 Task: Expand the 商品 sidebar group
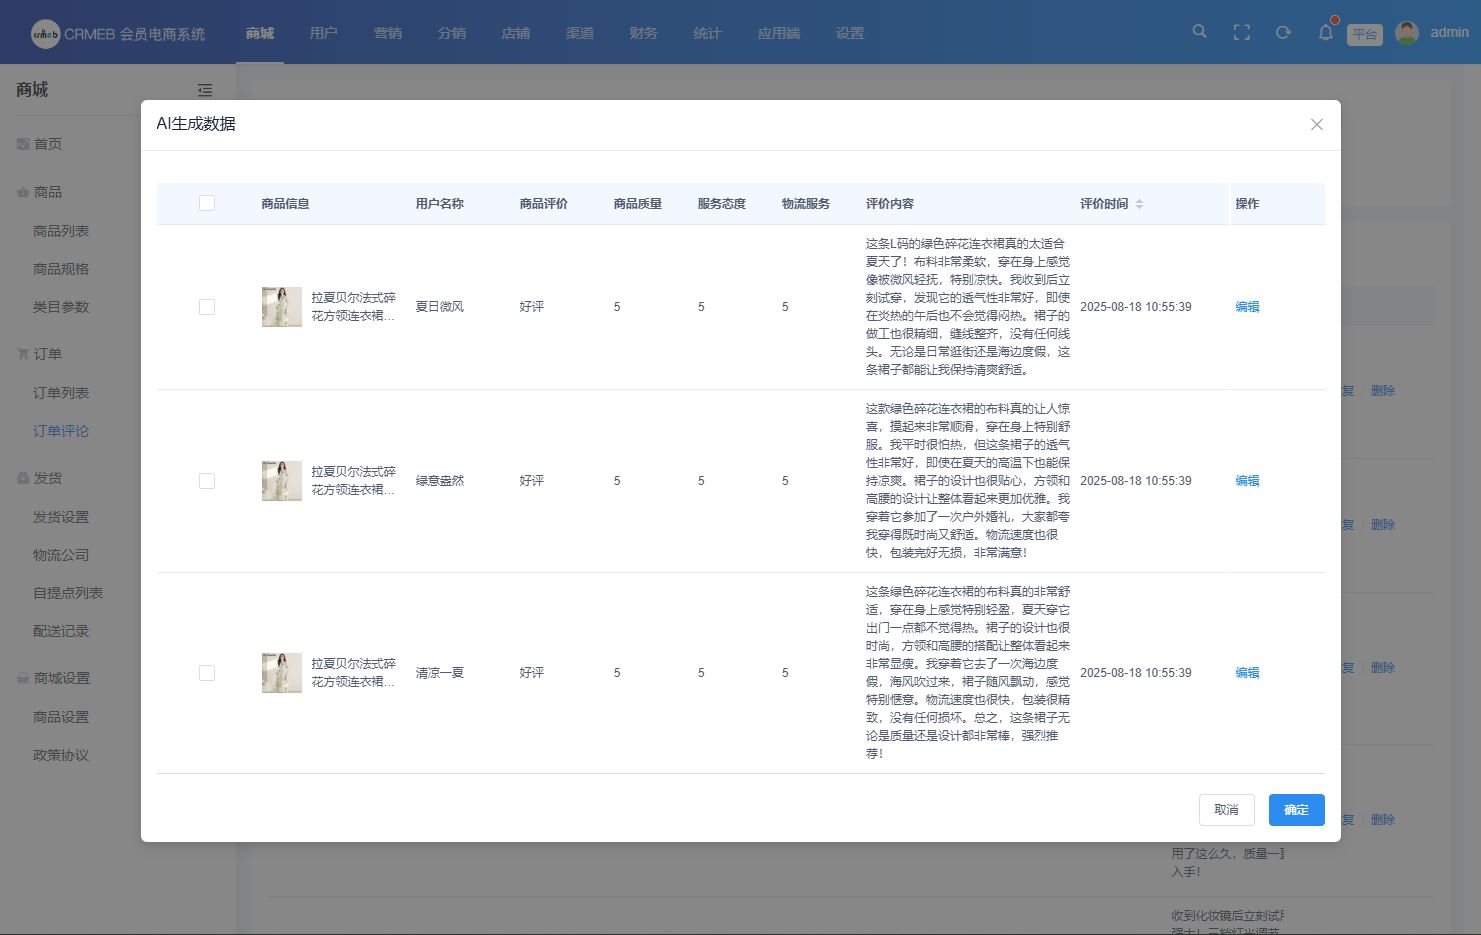[48, 192]
